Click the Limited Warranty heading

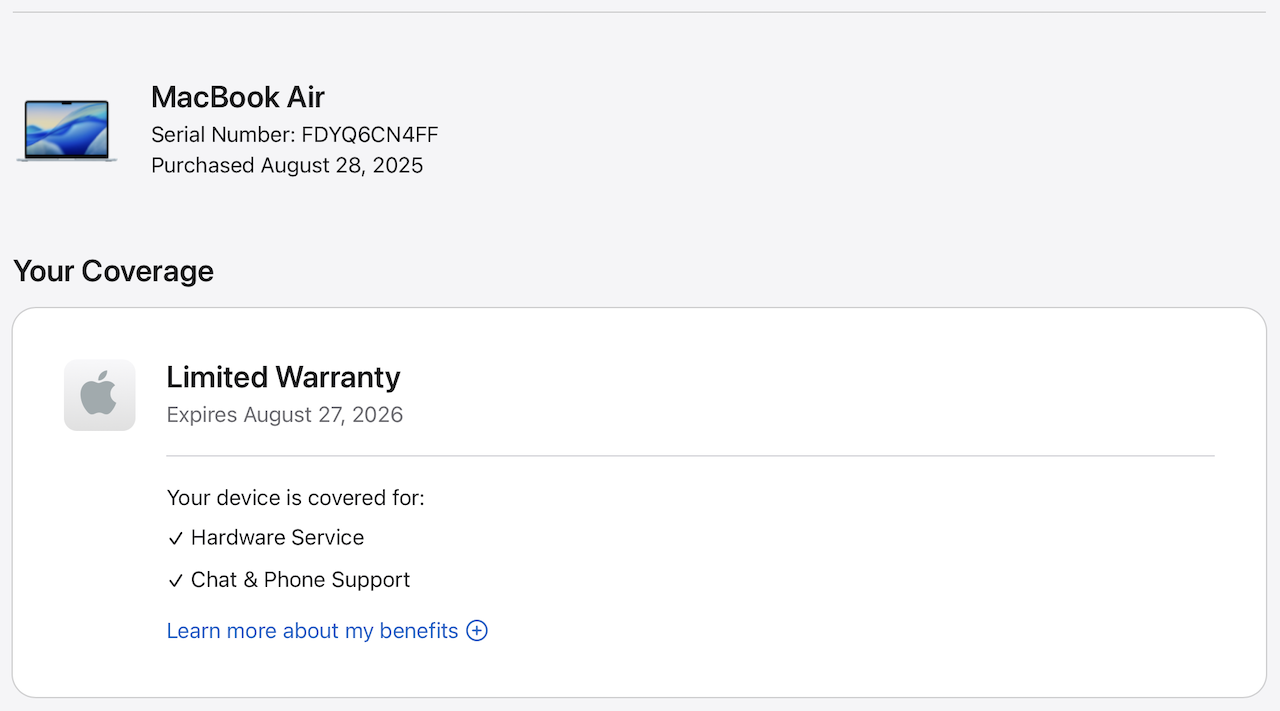(x=283, y=377)
